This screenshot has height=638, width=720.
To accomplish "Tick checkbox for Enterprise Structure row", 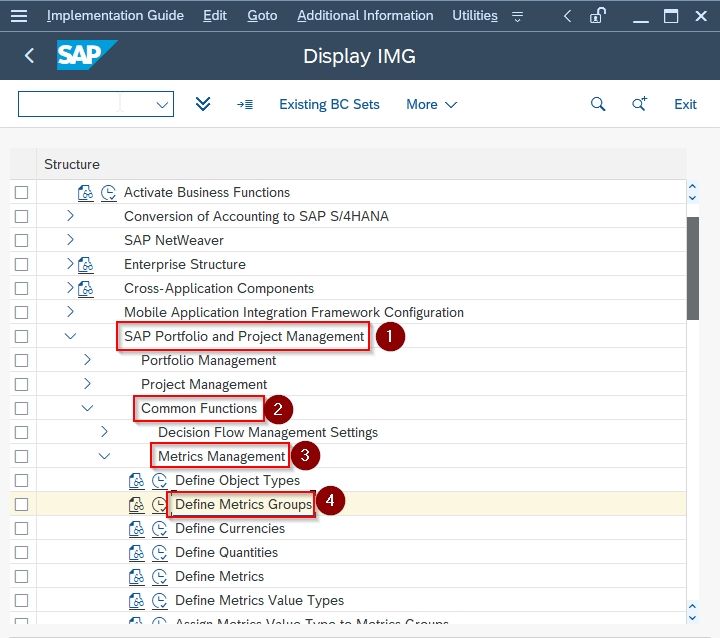I will coord(21,265).
